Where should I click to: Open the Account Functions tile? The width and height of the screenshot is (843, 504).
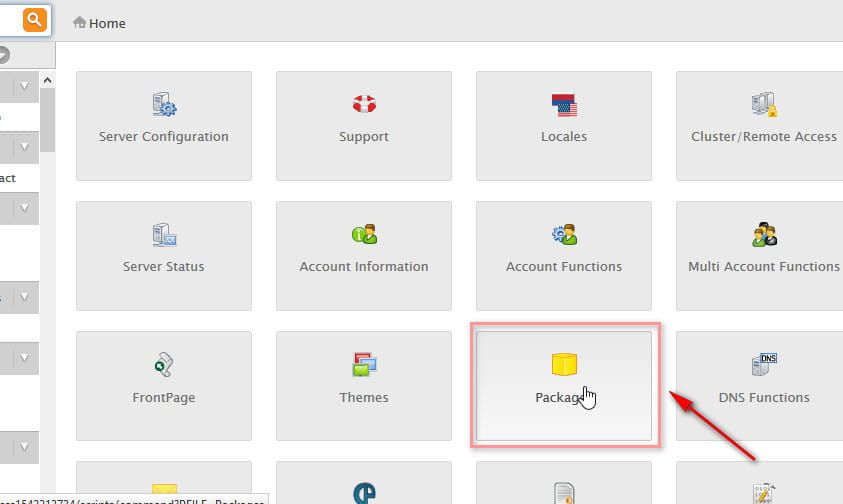tap(563, 255)
